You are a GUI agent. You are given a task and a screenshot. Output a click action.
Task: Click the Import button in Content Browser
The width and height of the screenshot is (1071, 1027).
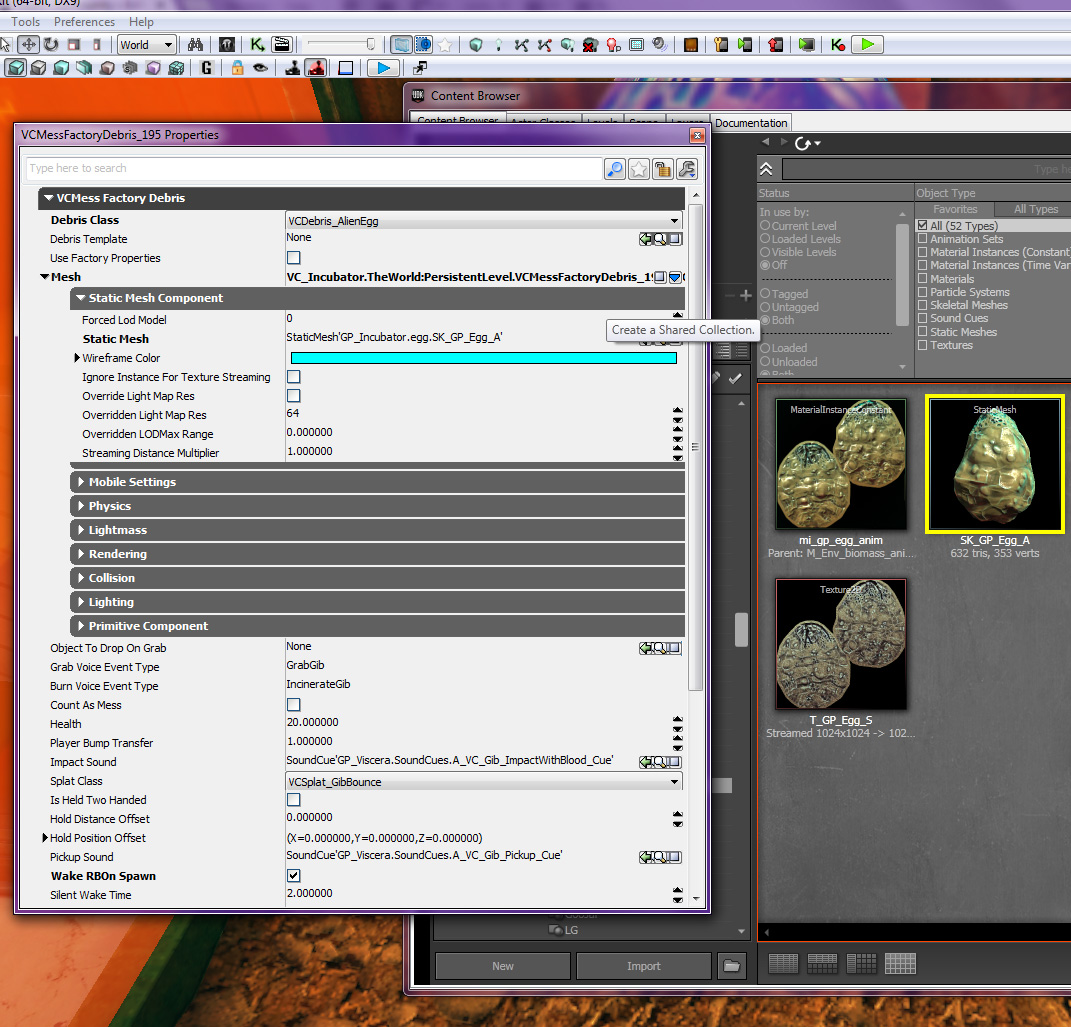tap(643, 966)
